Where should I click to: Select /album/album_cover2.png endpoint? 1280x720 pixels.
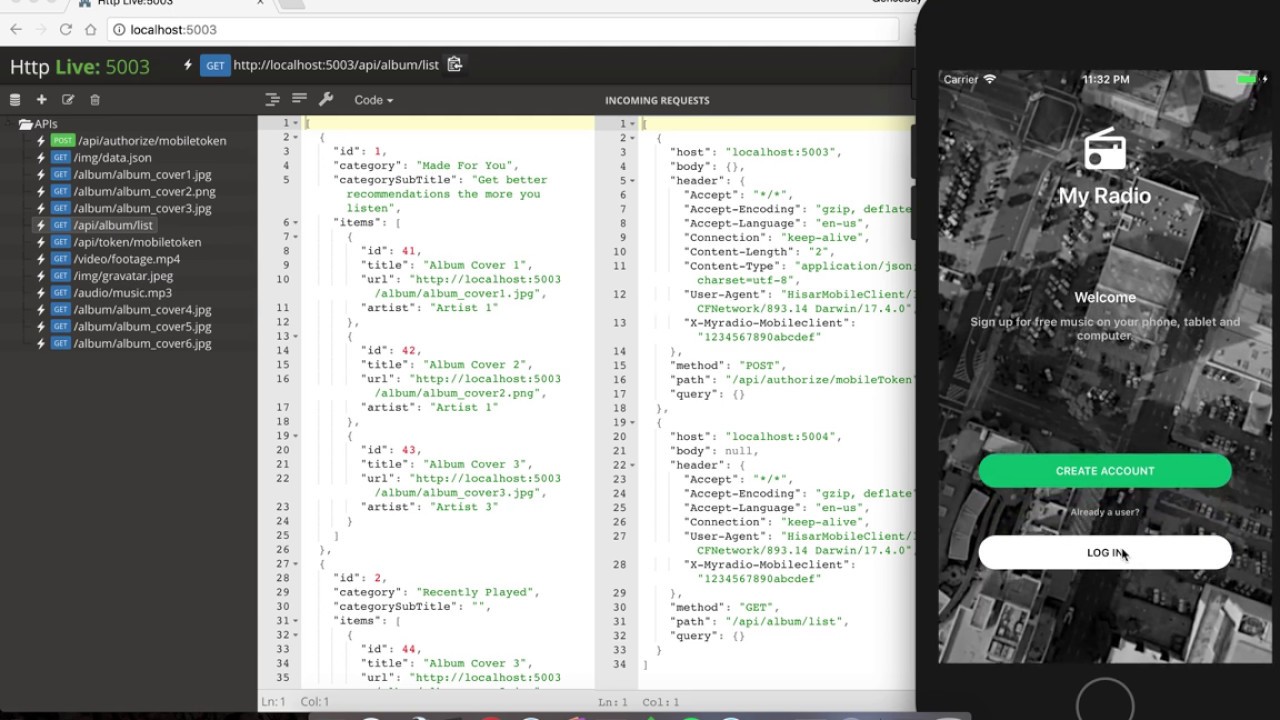tap(144, 192)
